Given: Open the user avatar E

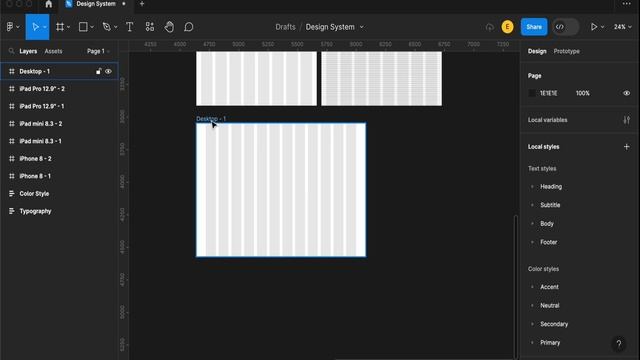Looking at the screenshot, I should tap(507, 27).
